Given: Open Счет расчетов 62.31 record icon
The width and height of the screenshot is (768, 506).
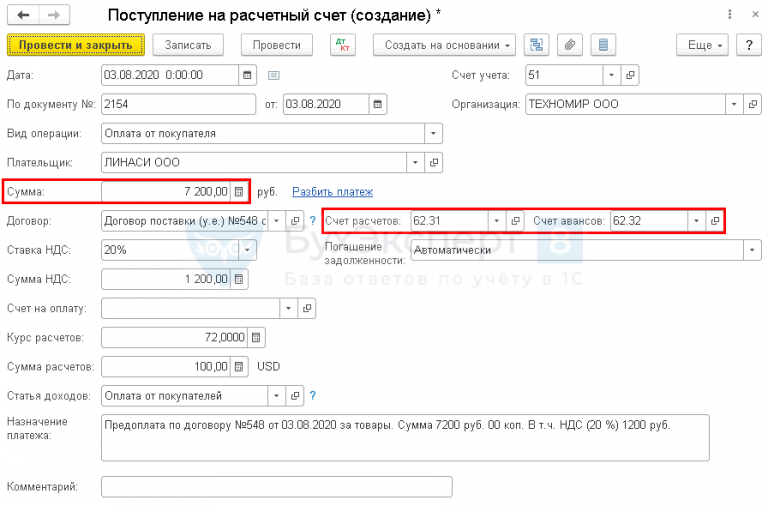Looking at the screenshot, I should (x=515, y=221).
